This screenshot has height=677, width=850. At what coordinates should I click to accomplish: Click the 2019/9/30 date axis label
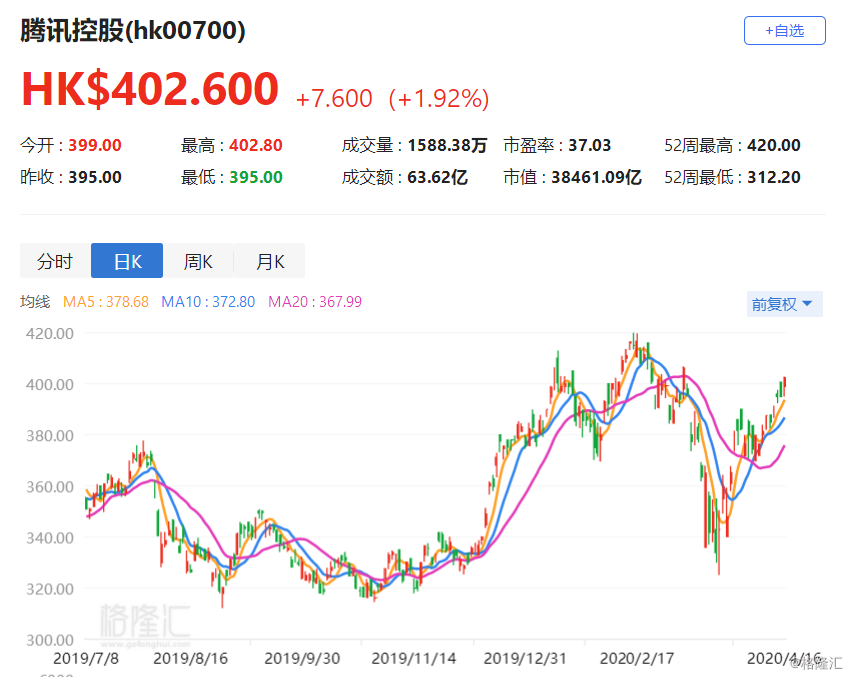click(x=302, y=659)
